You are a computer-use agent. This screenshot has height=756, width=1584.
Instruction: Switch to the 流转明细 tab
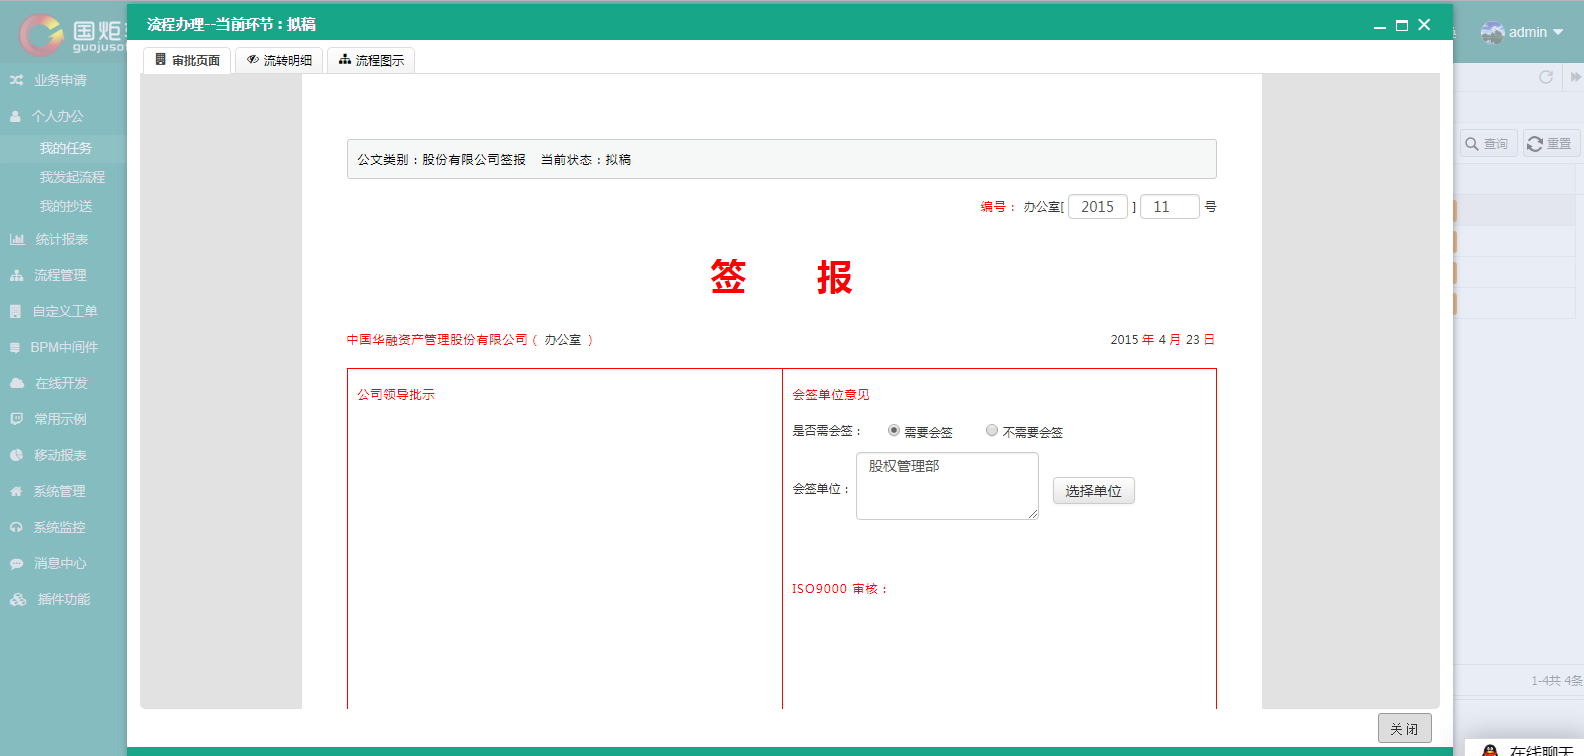(279, 60)
